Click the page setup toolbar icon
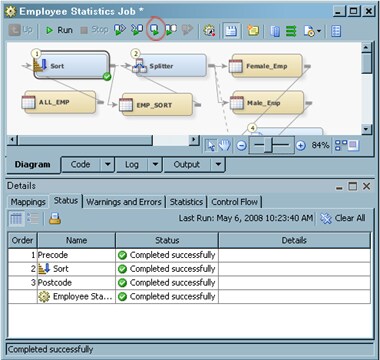 [309, 31]
